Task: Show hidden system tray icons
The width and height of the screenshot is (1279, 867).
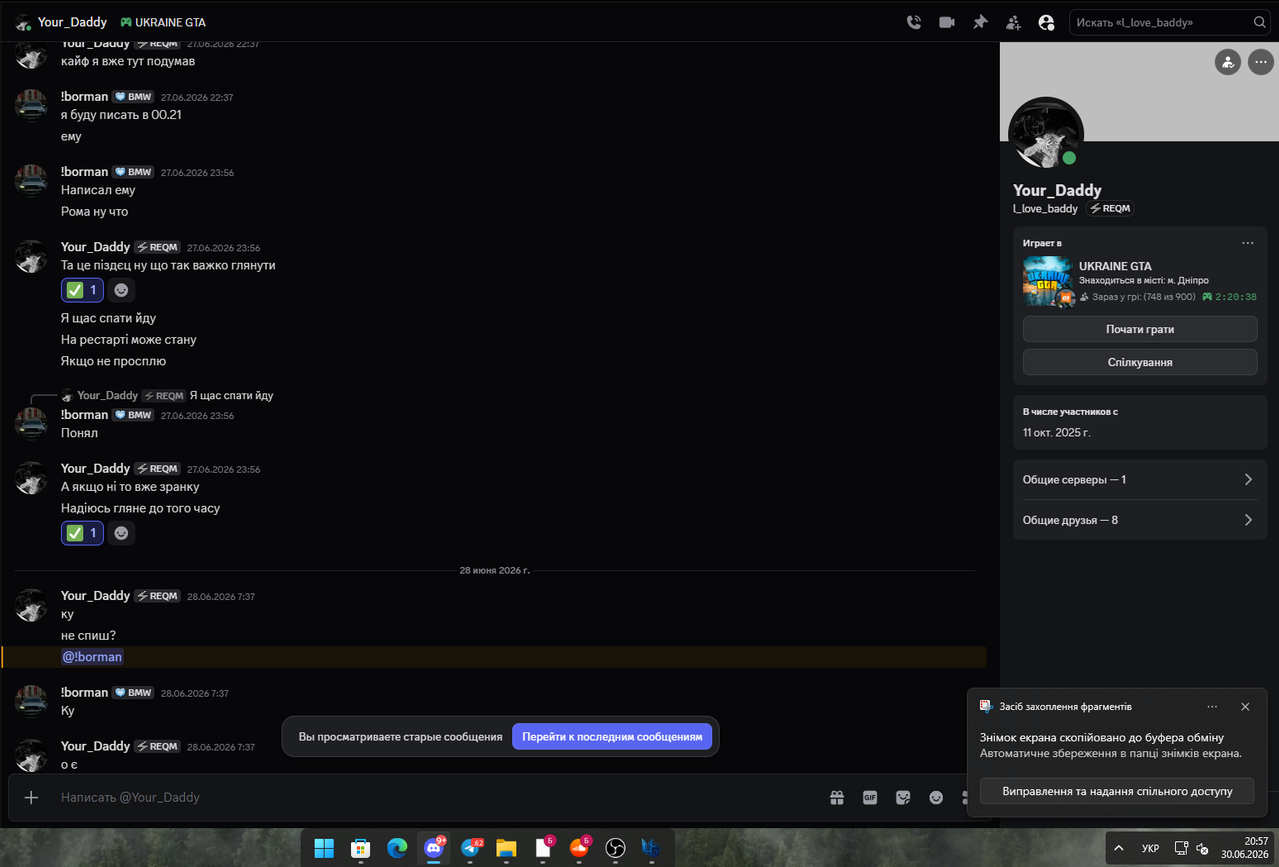Action: click(1119, 848)
